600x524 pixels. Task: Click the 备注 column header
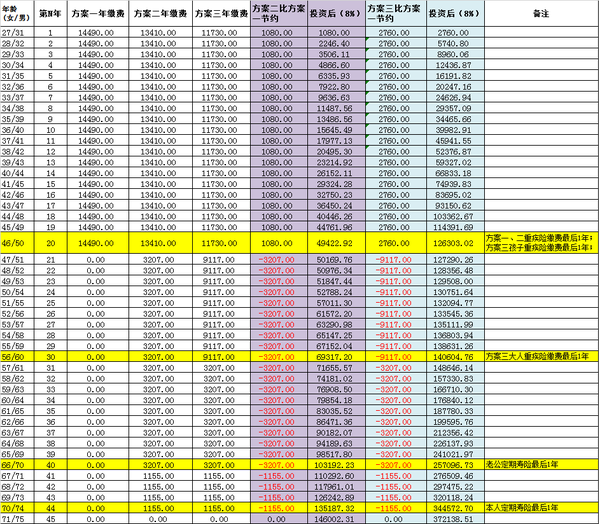541,14
